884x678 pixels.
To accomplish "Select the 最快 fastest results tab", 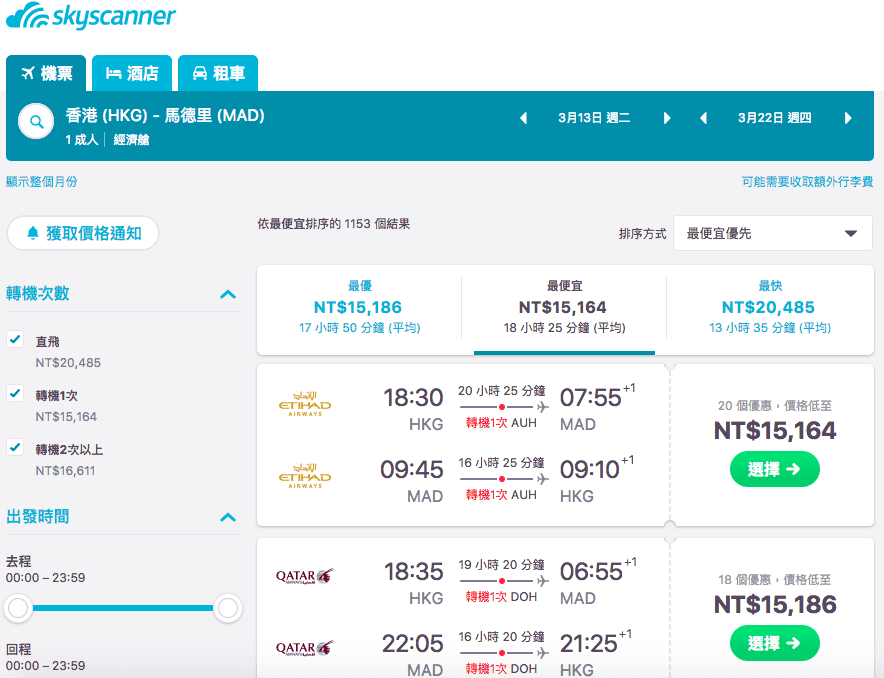I will [770, 308].
